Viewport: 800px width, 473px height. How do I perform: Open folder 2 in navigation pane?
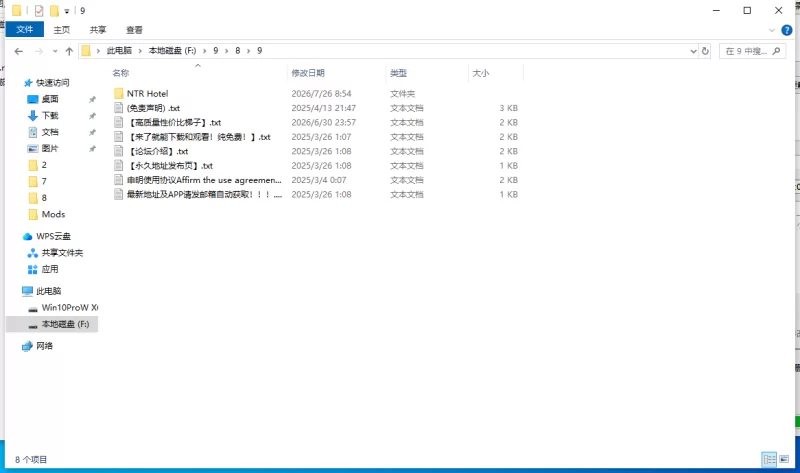[x=44, y=165]
